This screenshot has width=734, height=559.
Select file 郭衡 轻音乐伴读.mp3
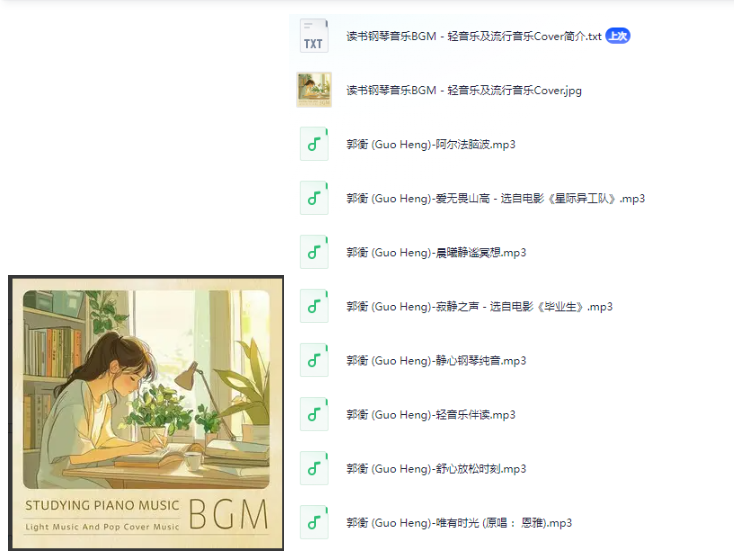431,415
